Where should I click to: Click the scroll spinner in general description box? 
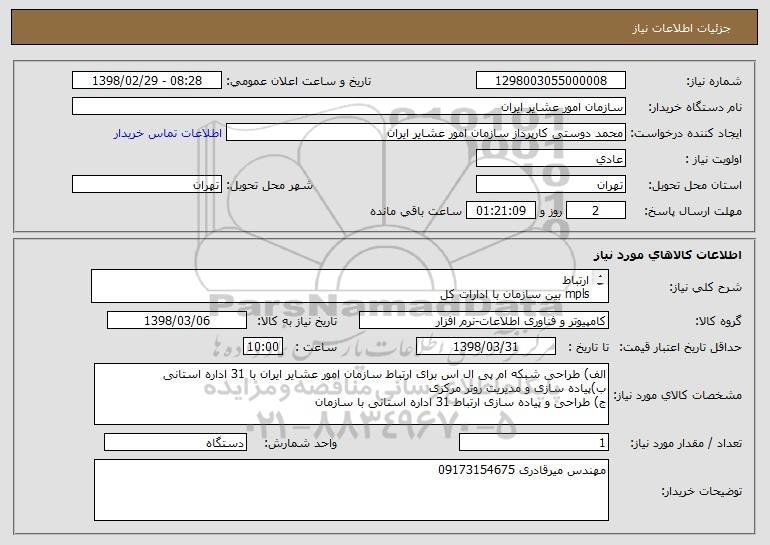tap(600, 281)
